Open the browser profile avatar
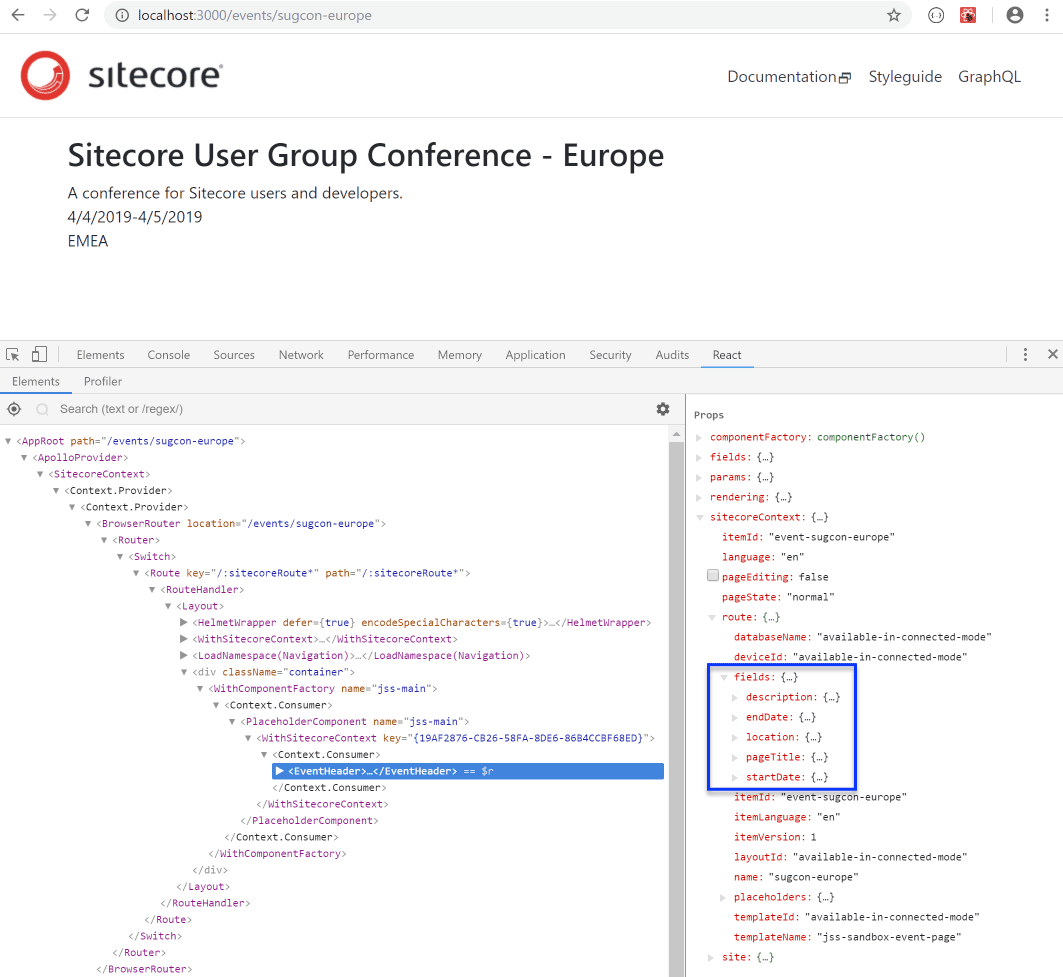 (x=1015, y=15)
